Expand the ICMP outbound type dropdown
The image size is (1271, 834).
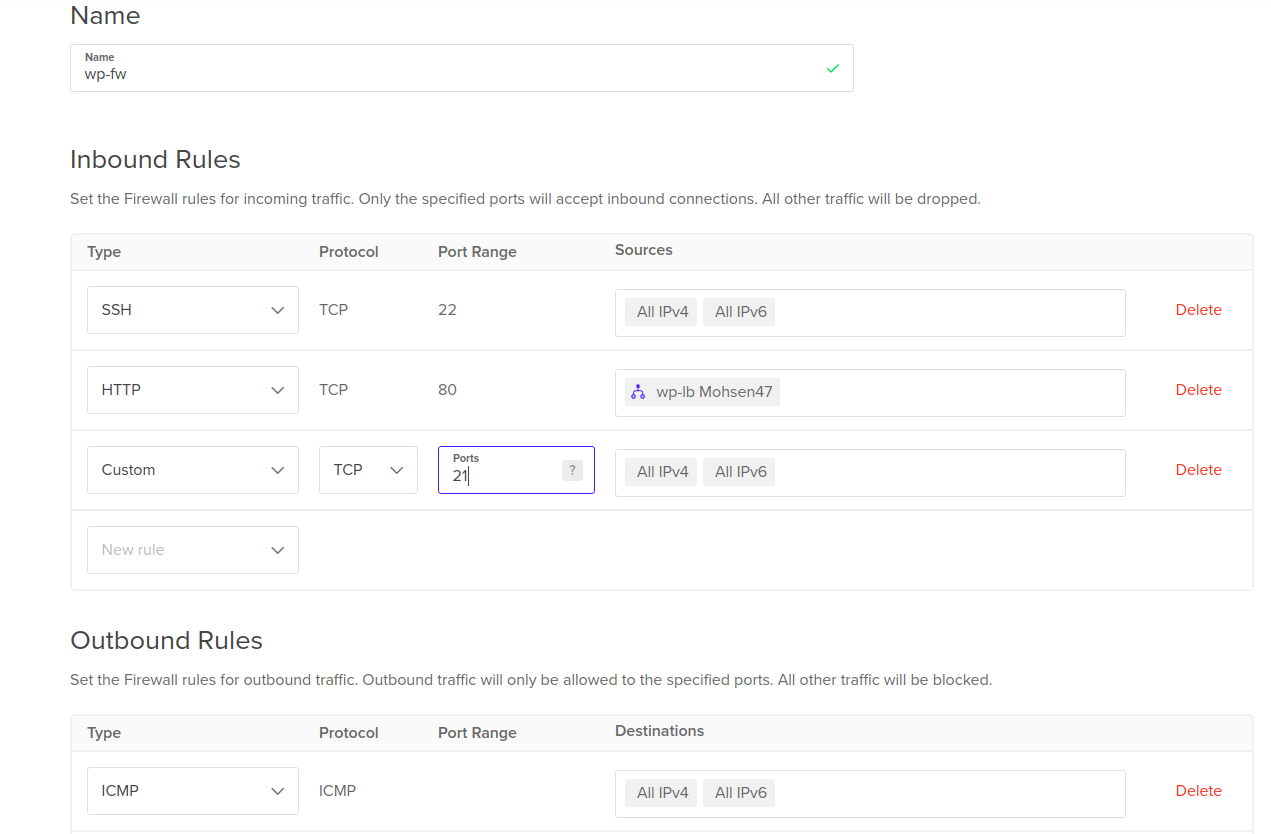[193, 791]
